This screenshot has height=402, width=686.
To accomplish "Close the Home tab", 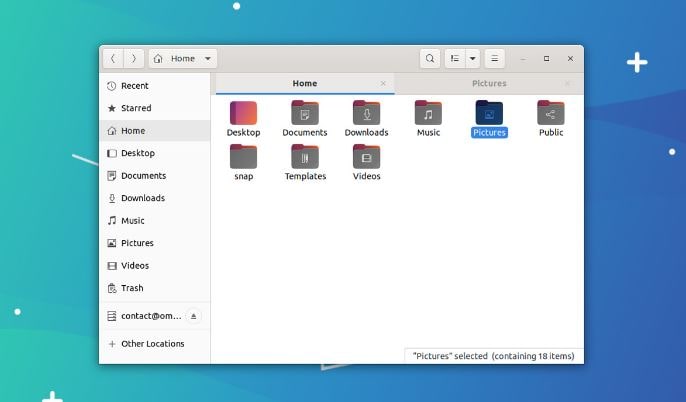I will 383,83.
